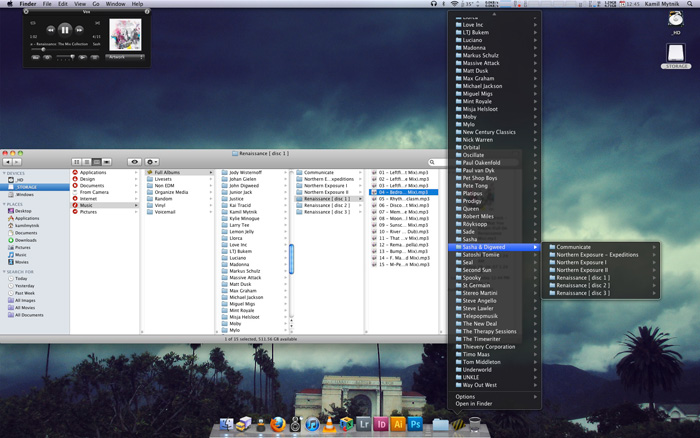Open Photoshop from the Dock
700x438 pixels.
click(415, 424)
